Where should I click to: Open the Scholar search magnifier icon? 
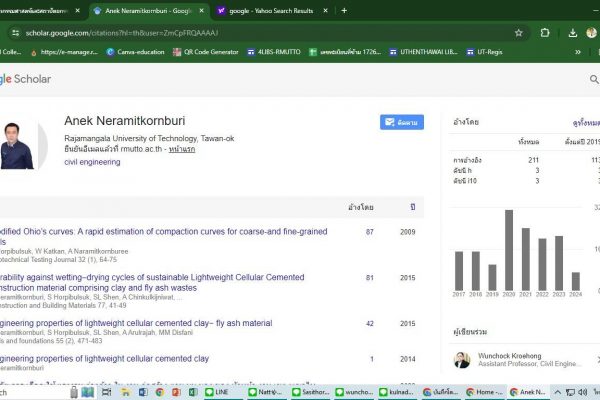[x=594, y=79]
